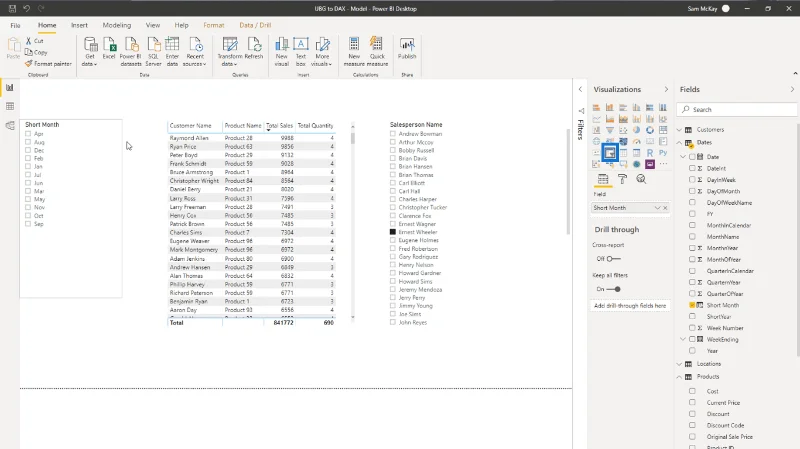Screen dimensions: 800x449
Task: Check Carl Hall salesperson
Action: point(393,191)
